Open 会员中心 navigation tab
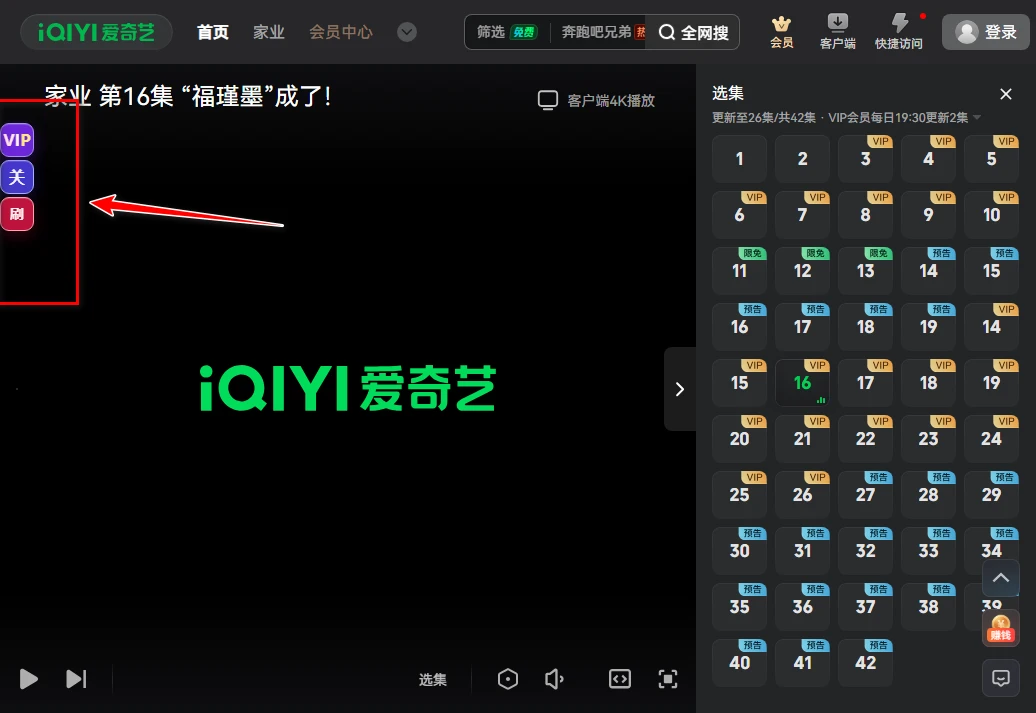1036x713 pixels. [341, 32]
